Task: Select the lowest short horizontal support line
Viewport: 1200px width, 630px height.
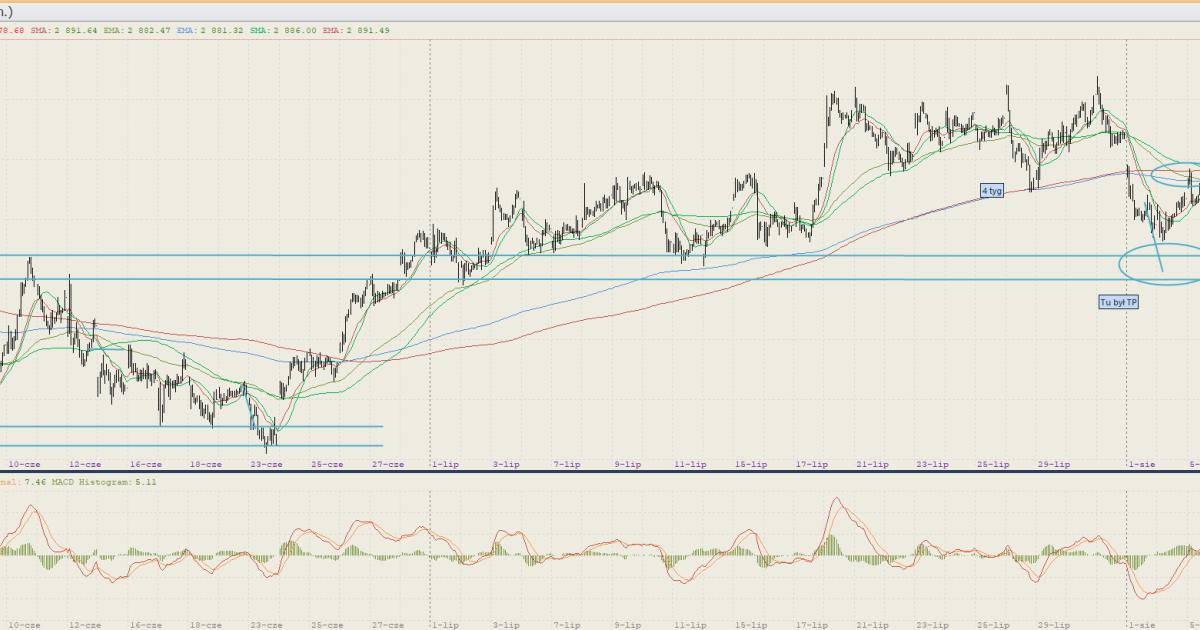Action: (190, 446)
